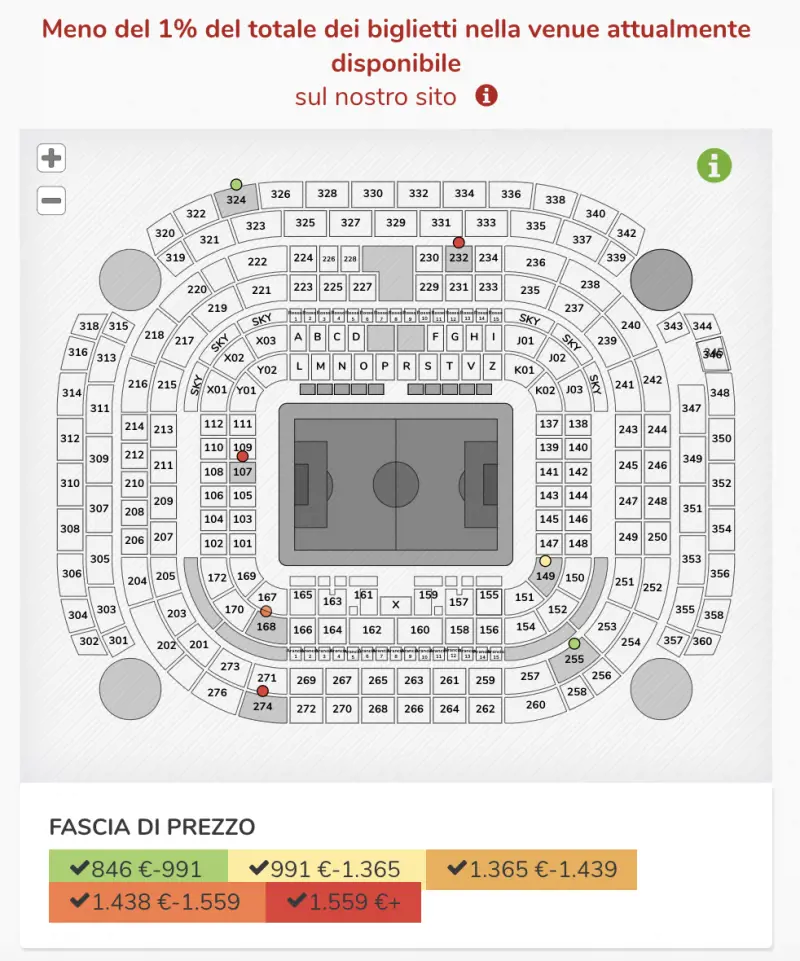Image resolution: width=800 pixels, height=961 pixels.
Task: Uncheck the 1.365 €-1.439 price range
Action: point(531,869)
